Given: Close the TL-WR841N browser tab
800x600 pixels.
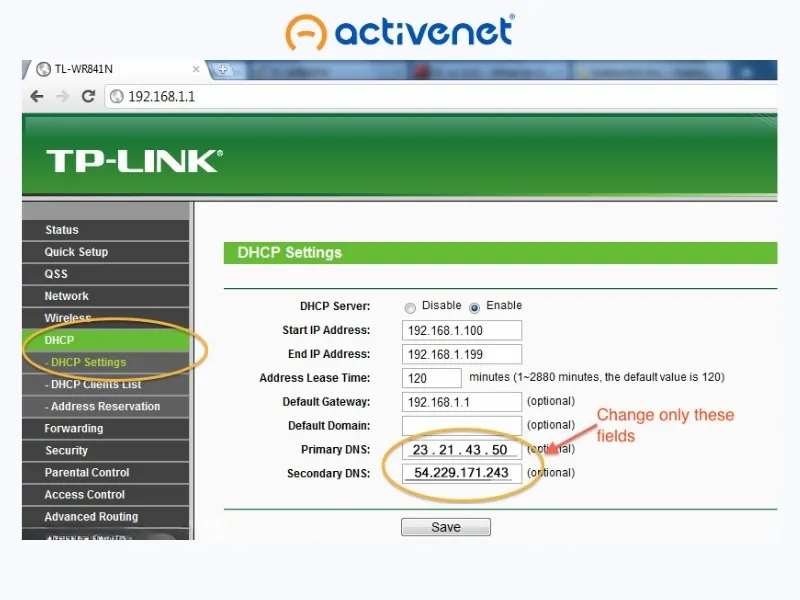Looking at the screenshot, I should coord(196,69).
